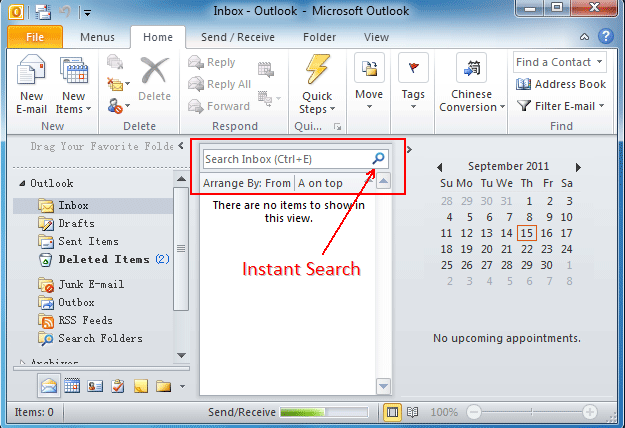Switch to Calendar view icon

point(72,386)
